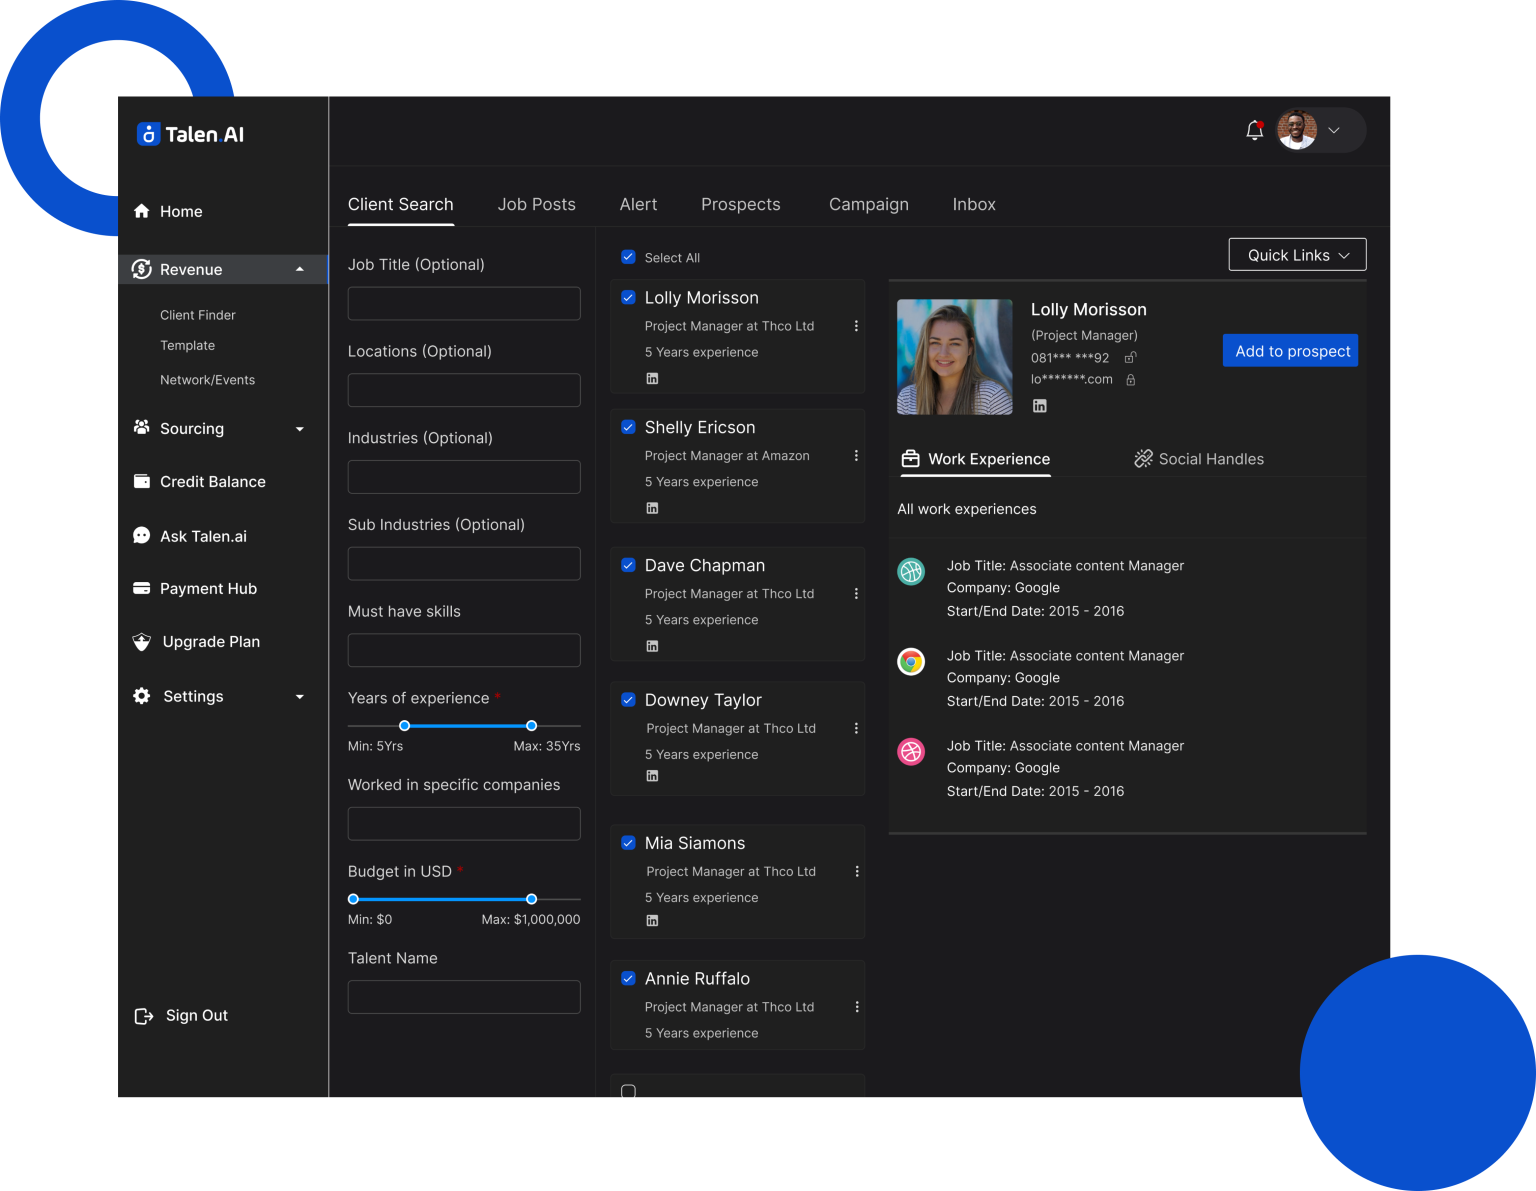Click the Settings gear icon

(142, 696)
